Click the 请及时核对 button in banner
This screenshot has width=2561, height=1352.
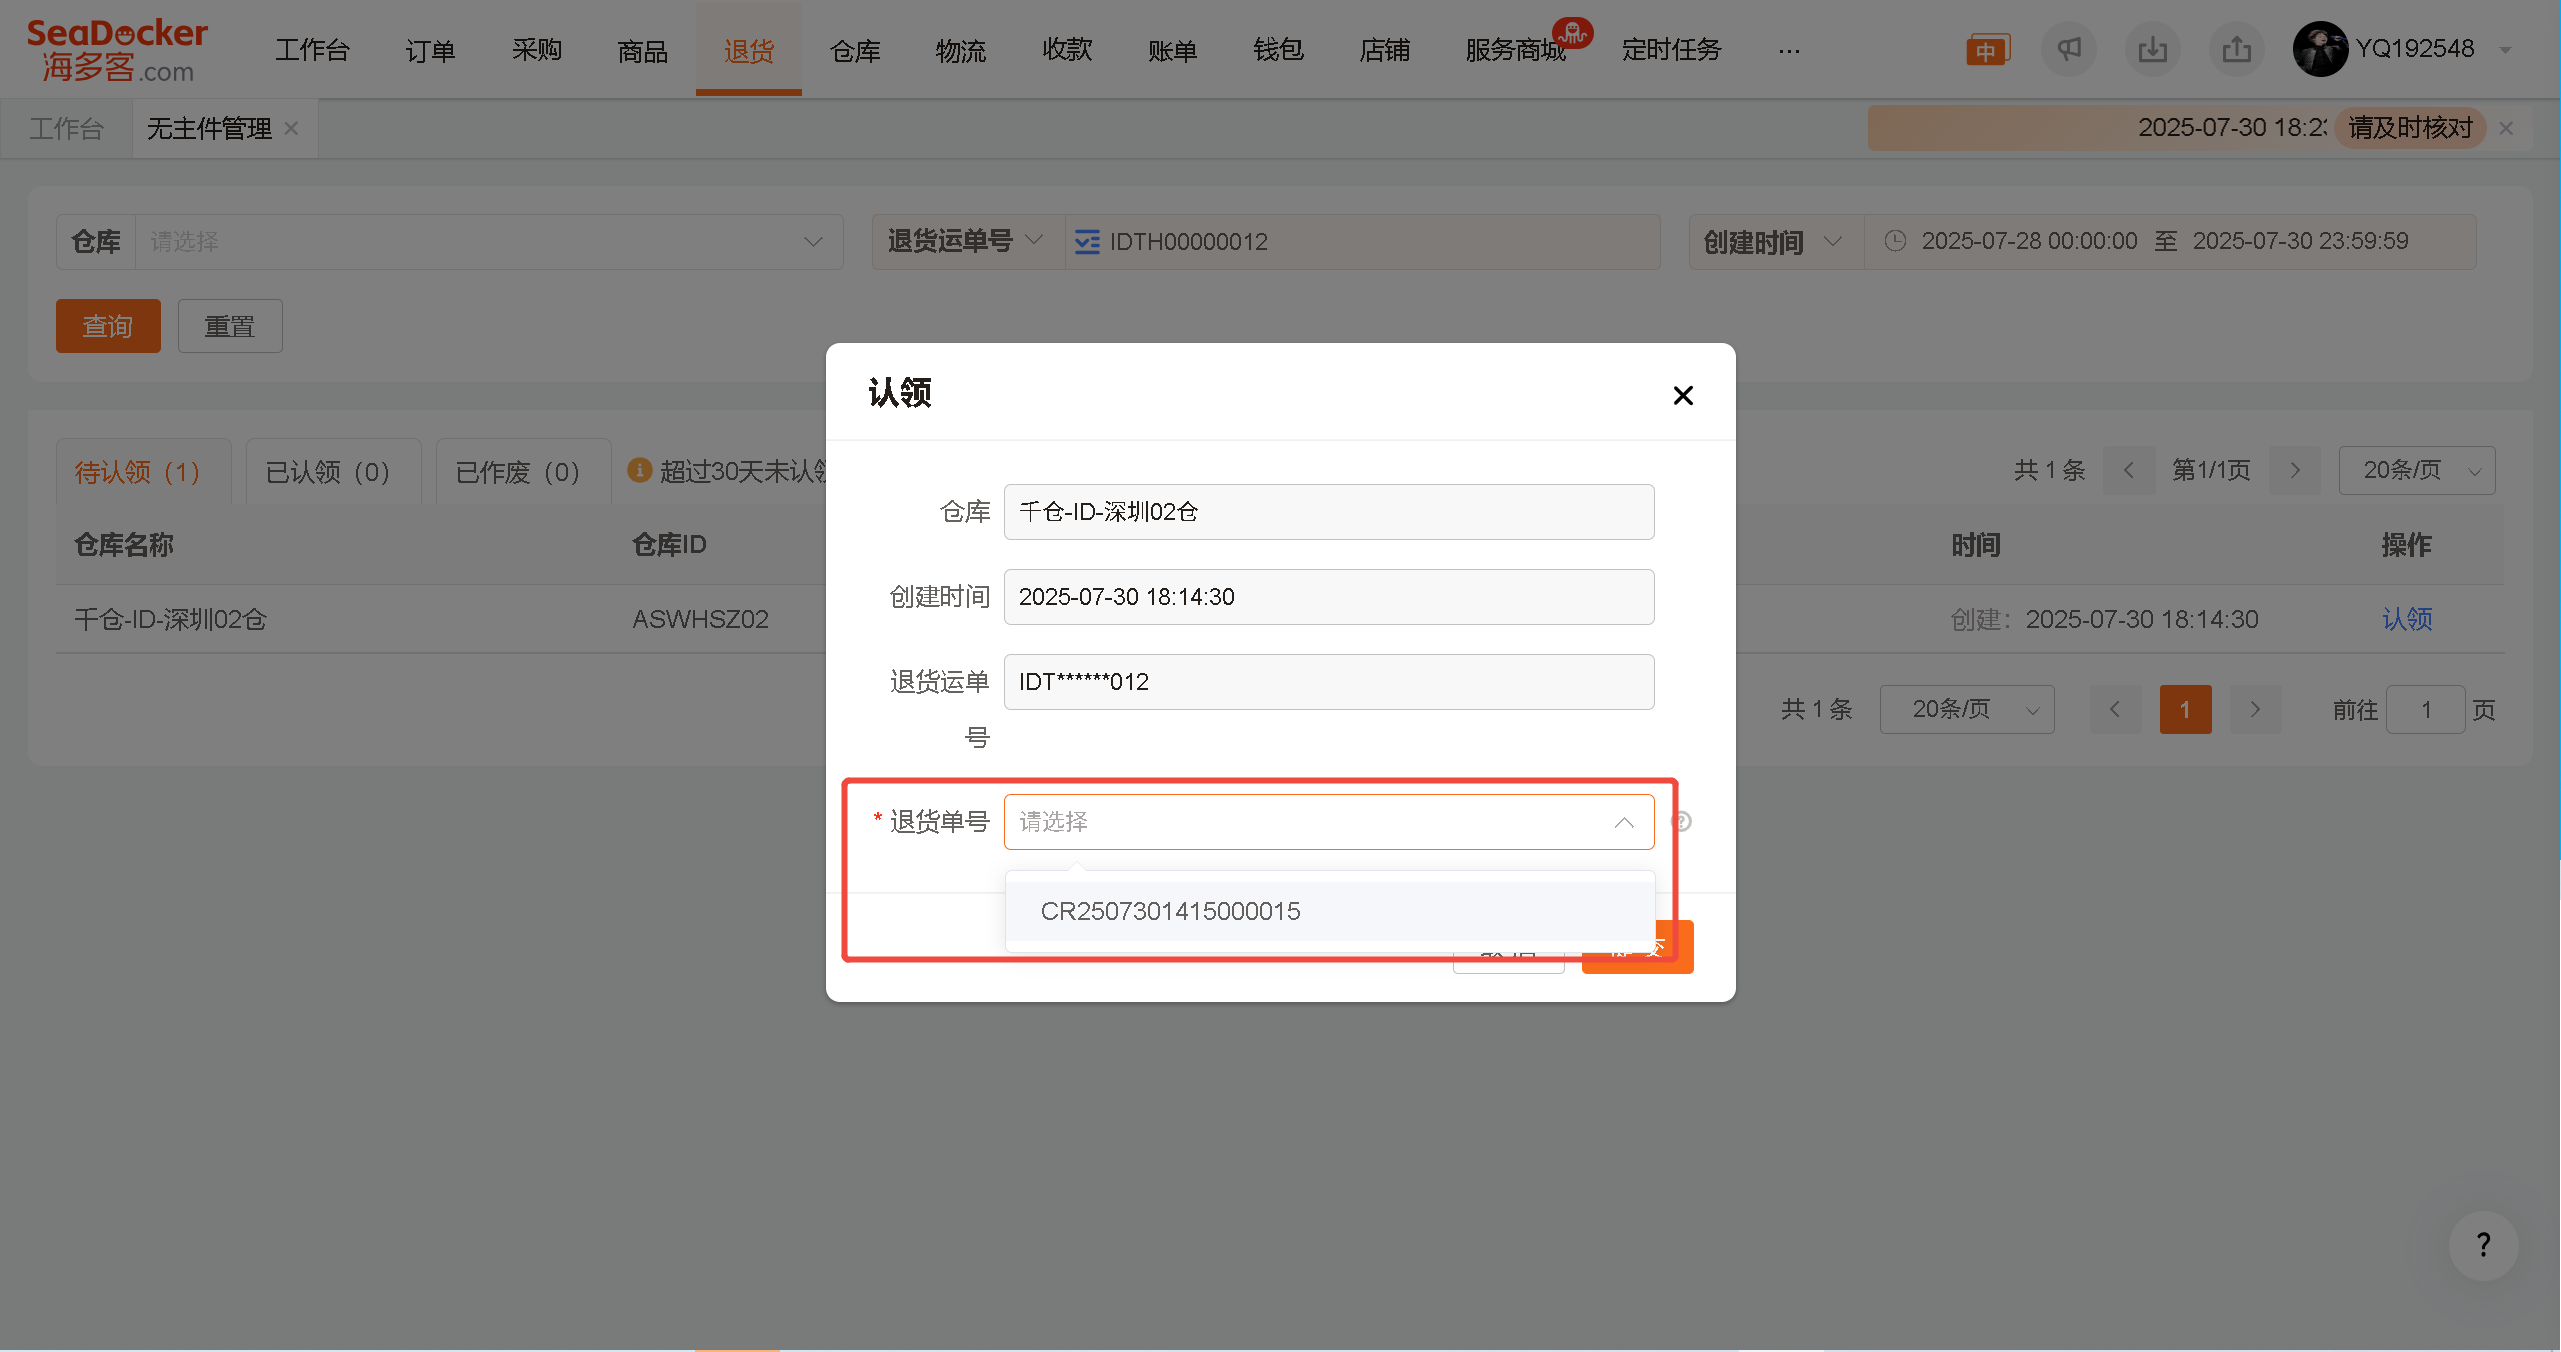[2411, 128]
